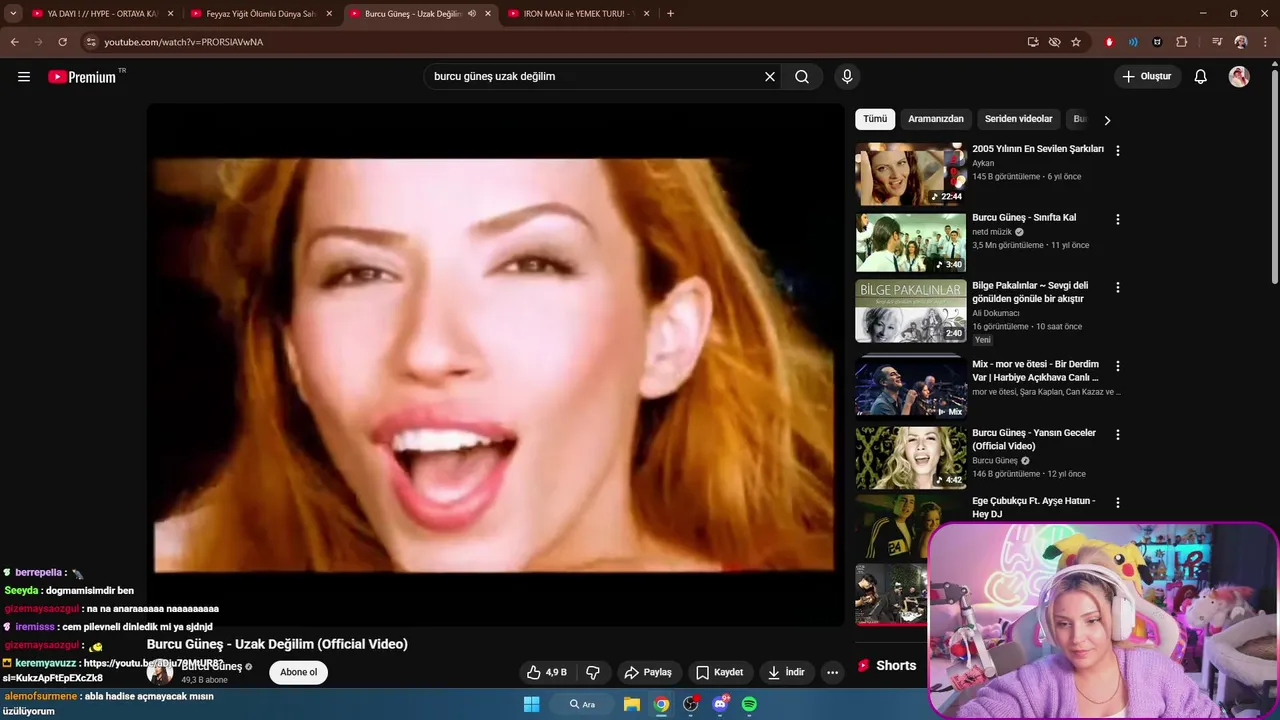Open Chrome profile avatar in toolbar

click(1241, 42)
